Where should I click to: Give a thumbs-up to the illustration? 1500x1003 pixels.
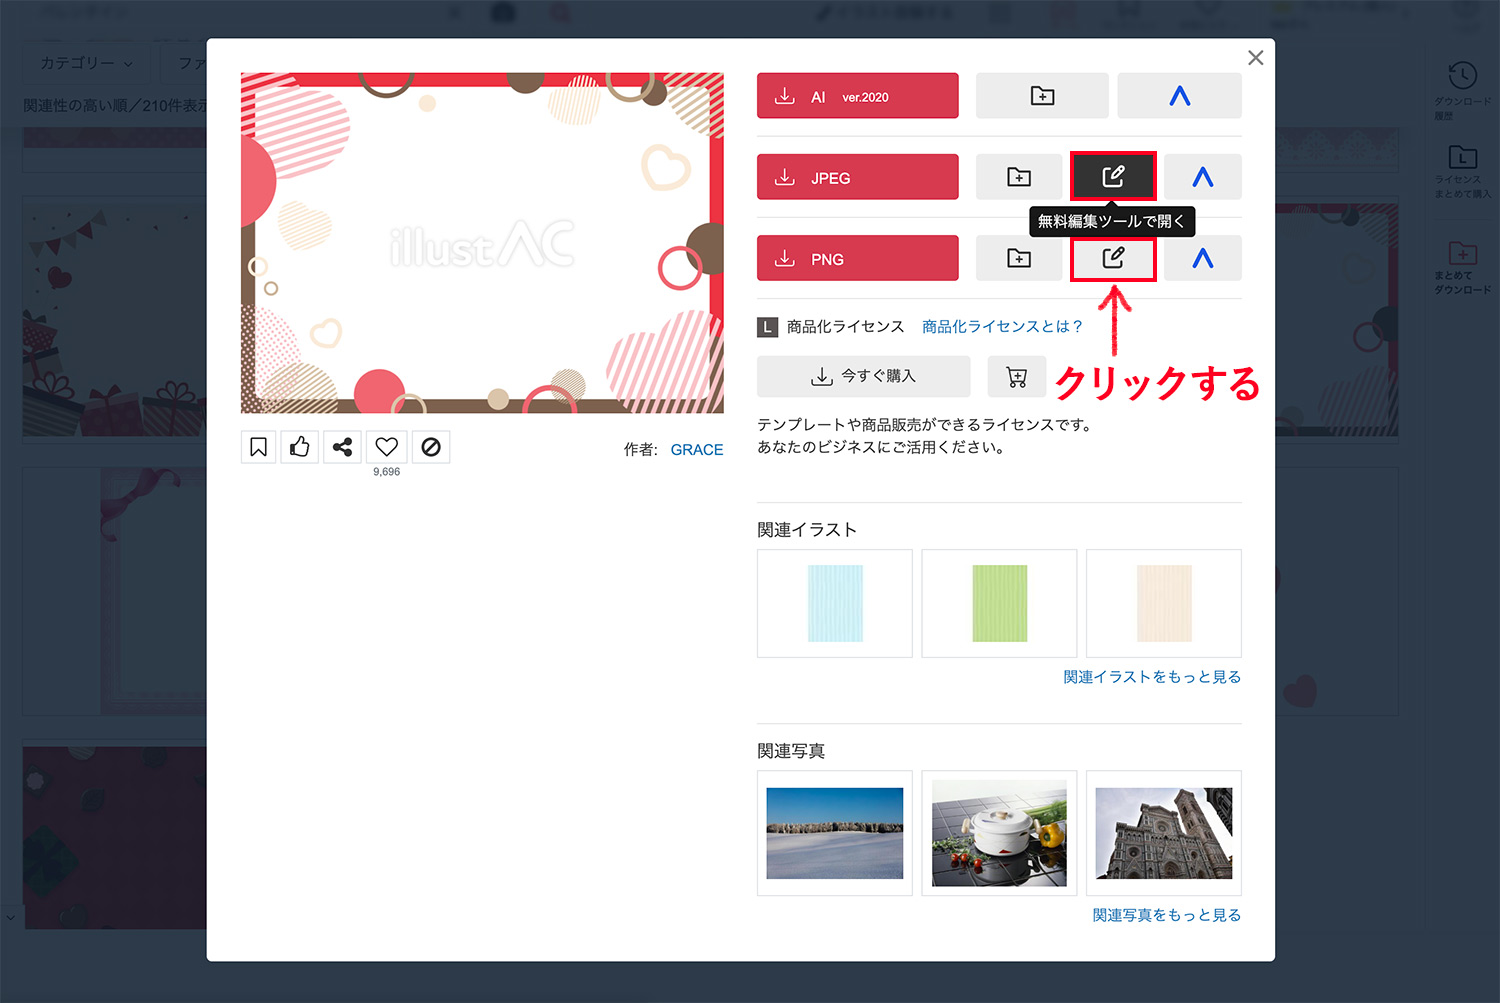point(300,447)
